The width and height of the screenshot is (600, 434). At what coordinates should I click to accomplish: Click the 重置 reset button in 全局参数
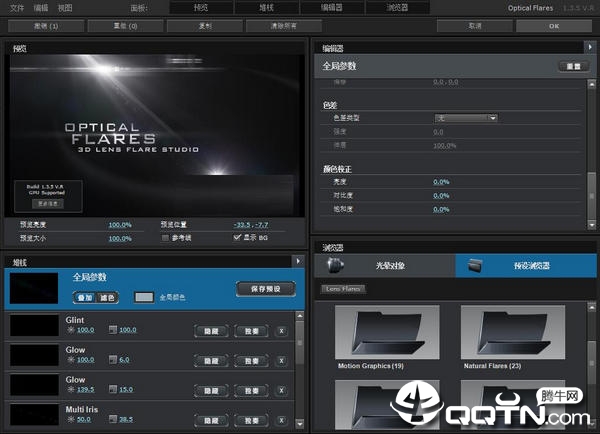click(573, 66)
